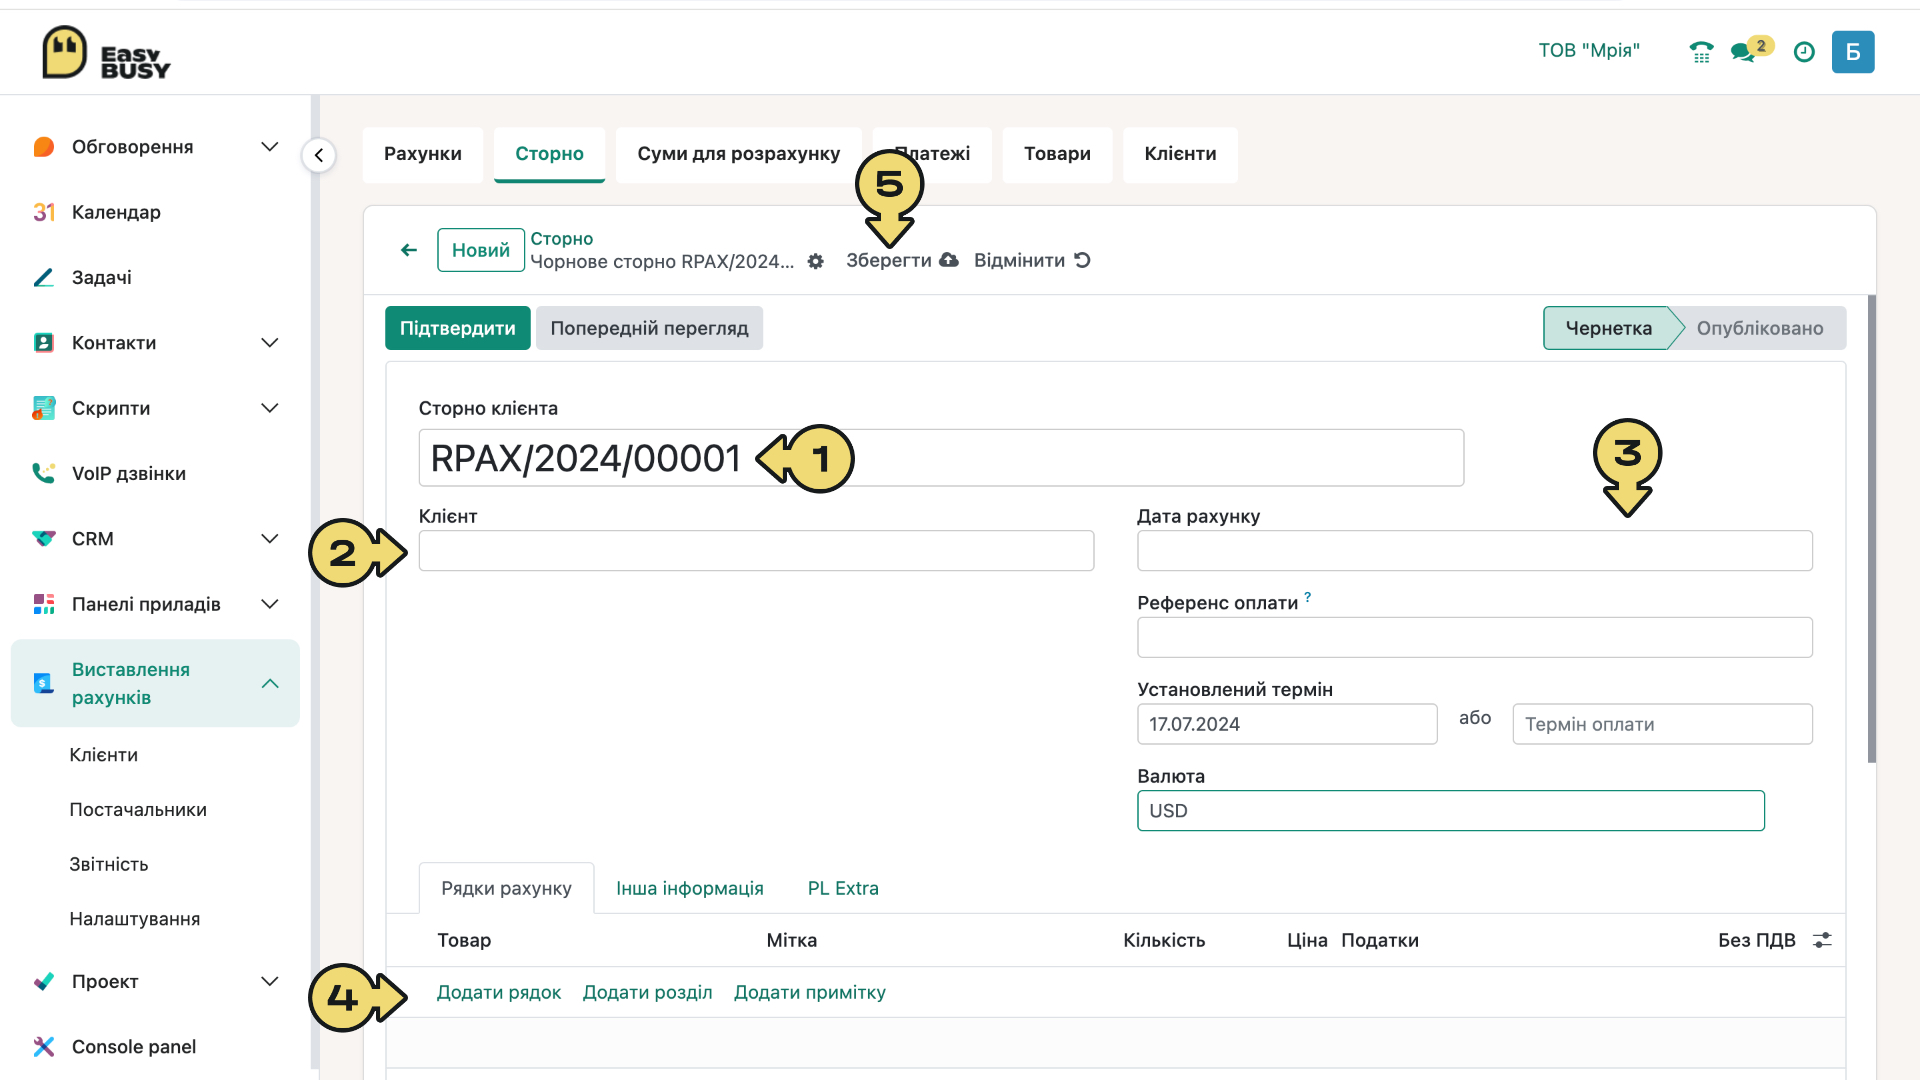The width and height of the screenshot is (1920, 1080).
Task: Click the Дата рахунку input field
Action: click(x=1475, y=551)
